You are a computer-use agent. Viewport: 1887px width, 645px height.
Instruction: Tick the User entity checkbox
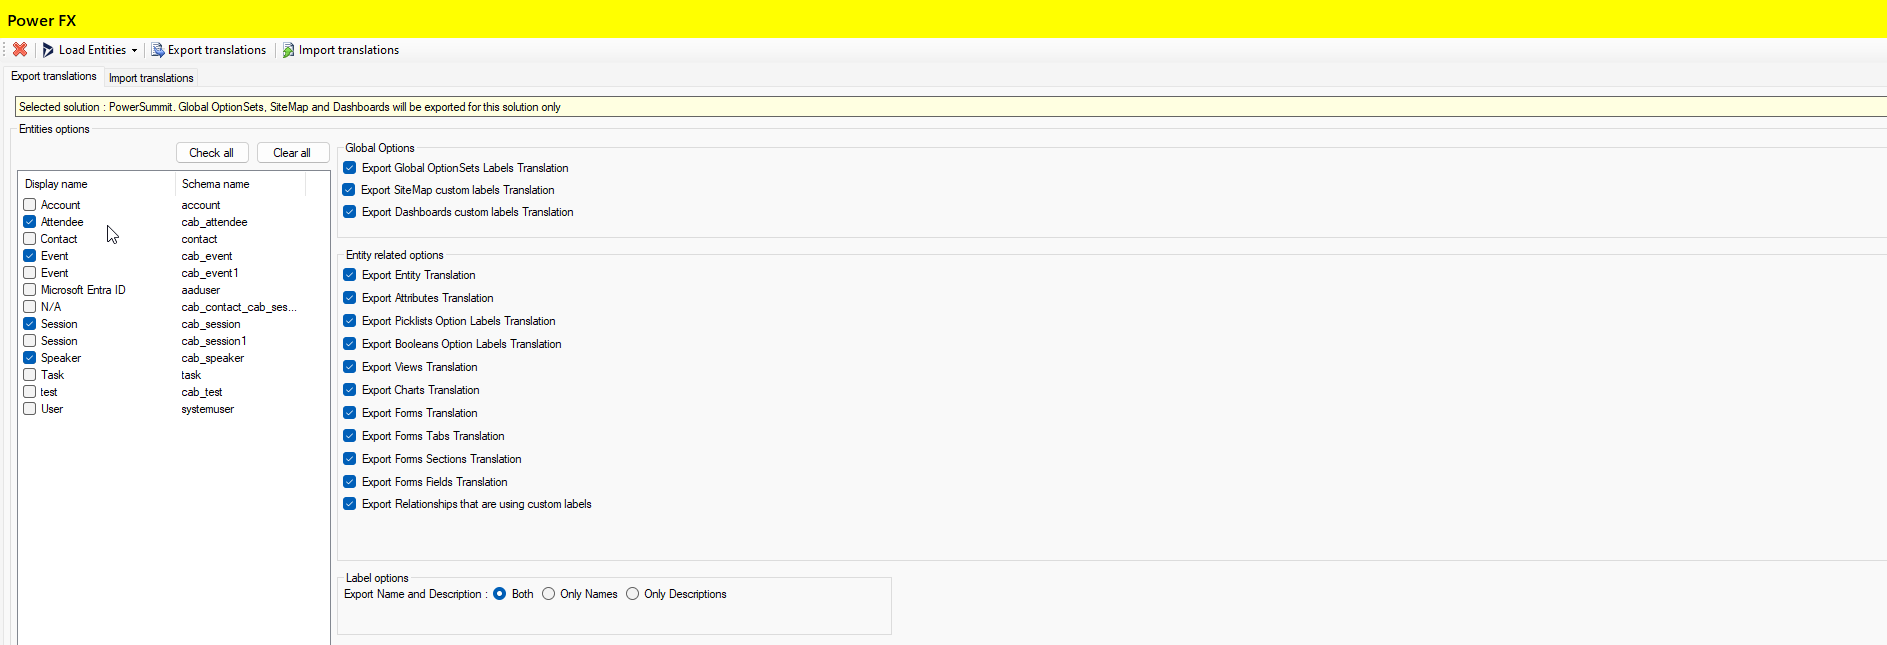[30, 409]
